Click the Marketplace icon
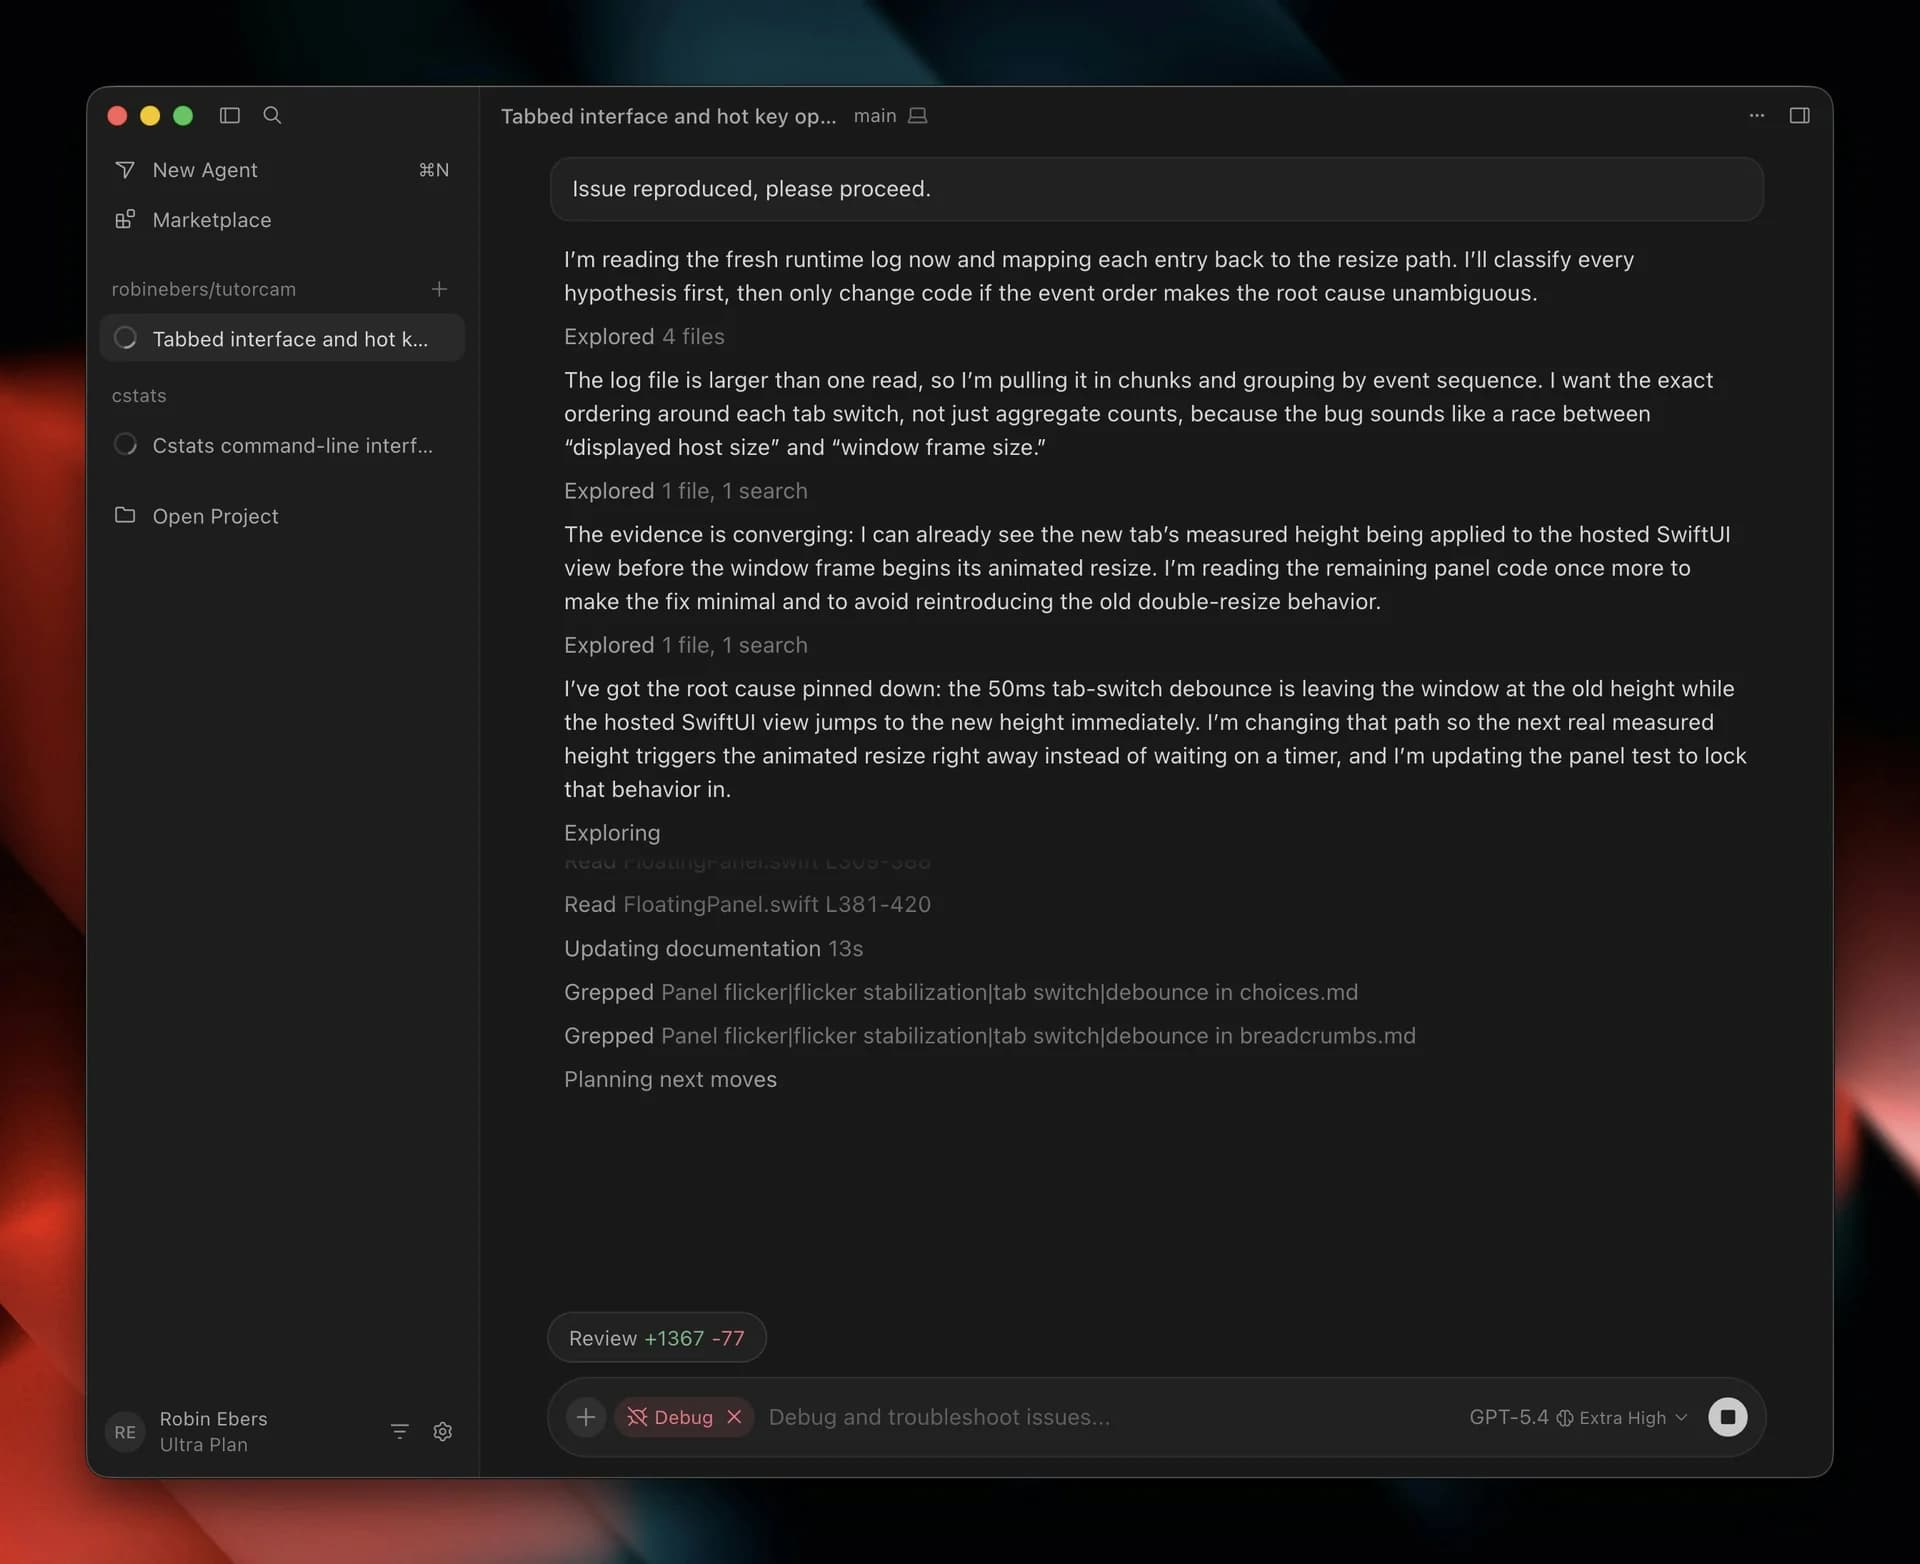 125,220
